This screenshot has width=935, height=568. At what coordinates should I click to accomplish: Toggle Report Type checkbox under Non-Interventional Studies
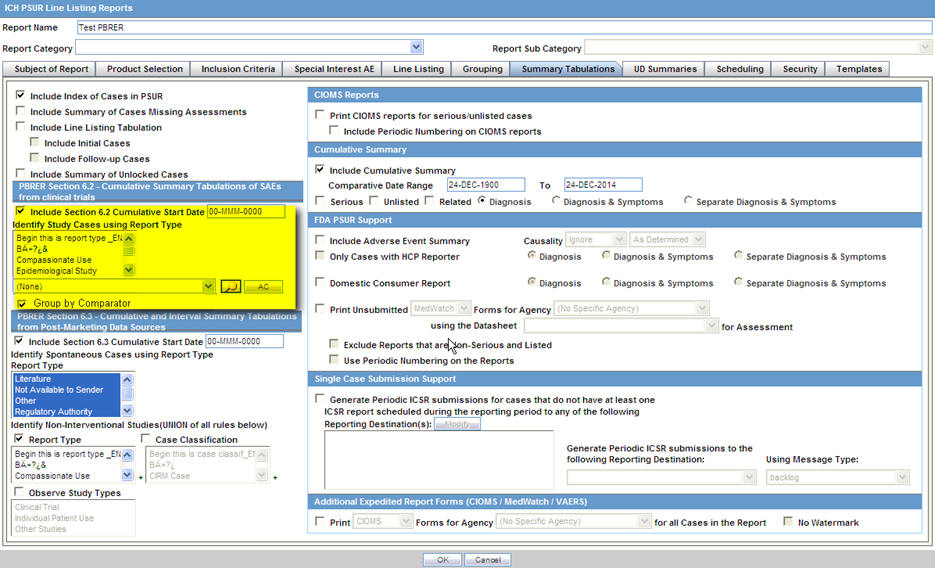(19, 439)
